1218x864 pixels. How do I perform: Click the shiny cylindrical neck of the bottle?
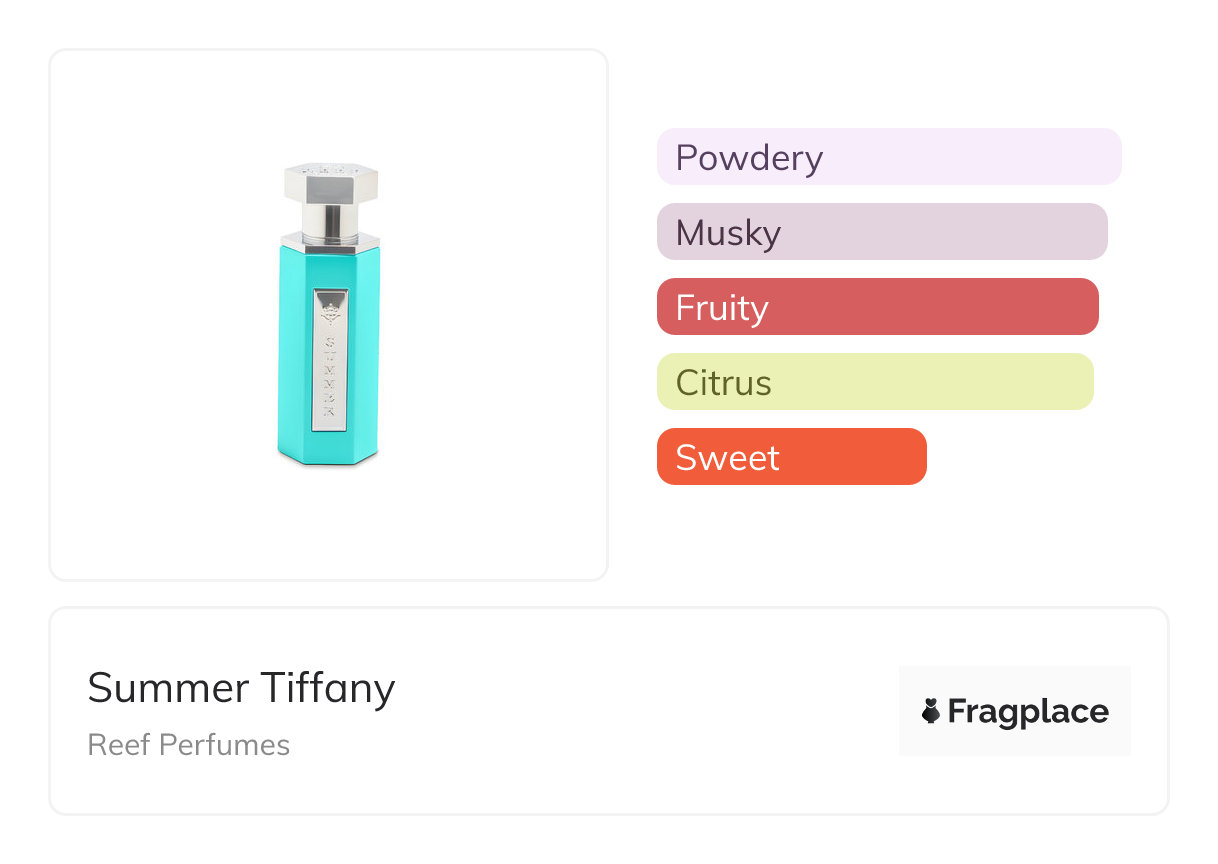pyautogui.click(x=330, y=219)
